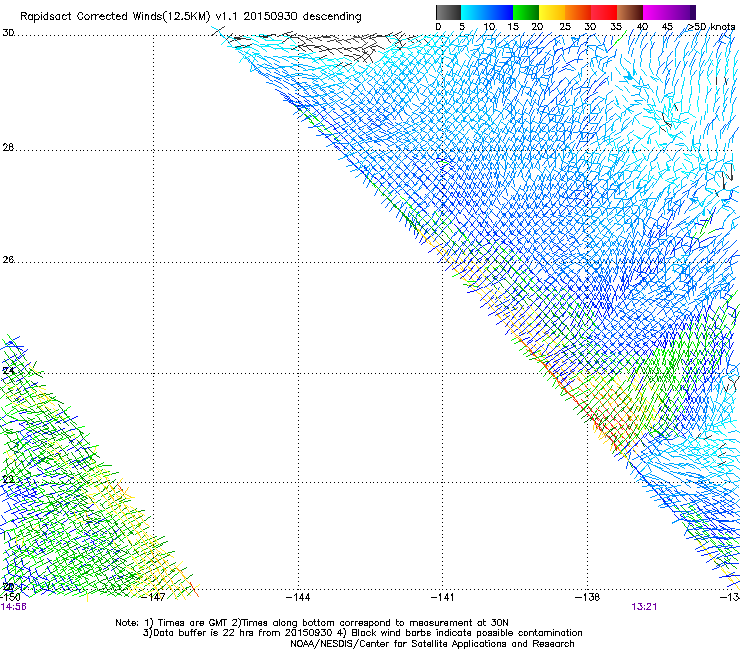Click the '10' label under the color bar
Image resolution: width=740 pixels, height=650 pixels.
[x=489, y=27]
